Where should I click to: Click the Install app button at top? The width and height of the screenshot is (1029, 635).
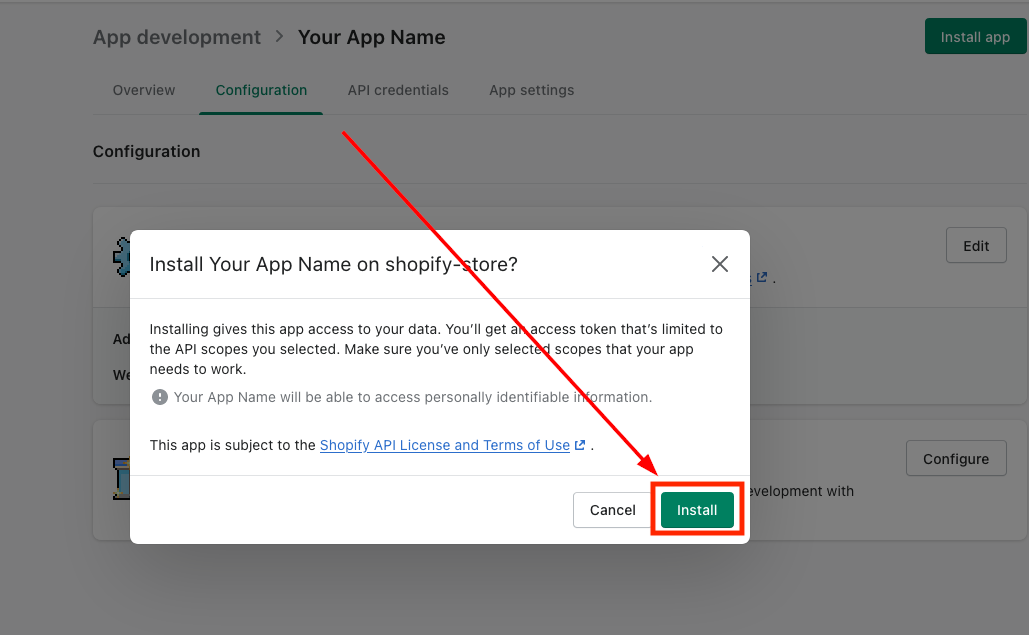974,37
